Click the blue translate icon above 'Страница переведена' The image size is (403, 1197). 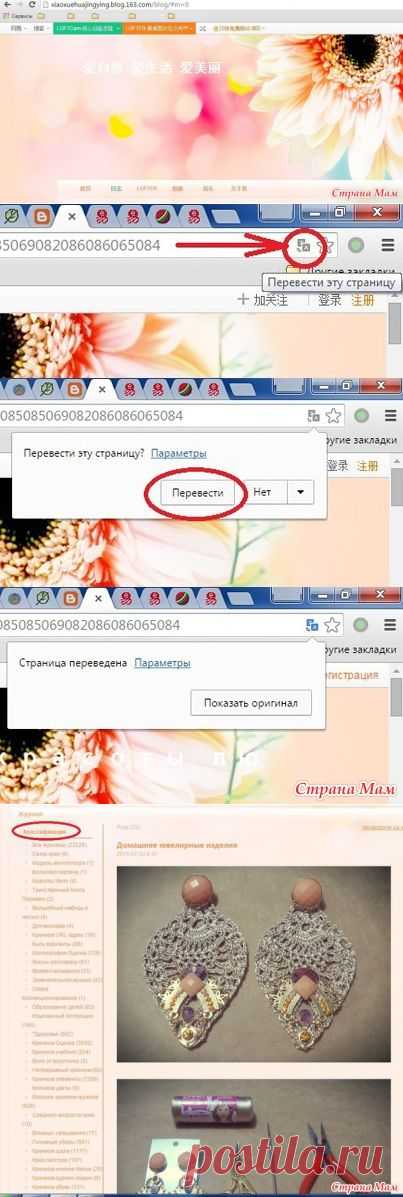311,624
